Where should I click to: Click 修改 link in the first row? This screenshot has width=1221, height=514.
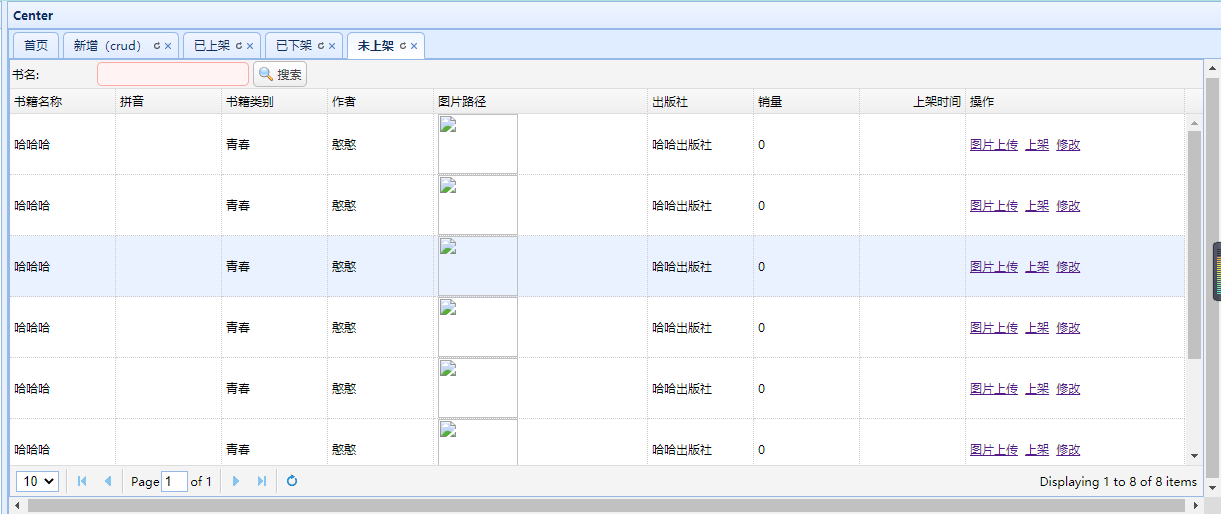[1068, 145]
